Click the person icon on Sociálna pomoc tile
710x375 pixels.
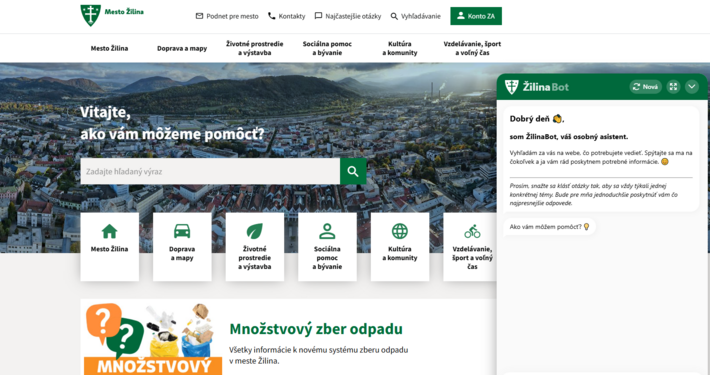pos(327,231)
